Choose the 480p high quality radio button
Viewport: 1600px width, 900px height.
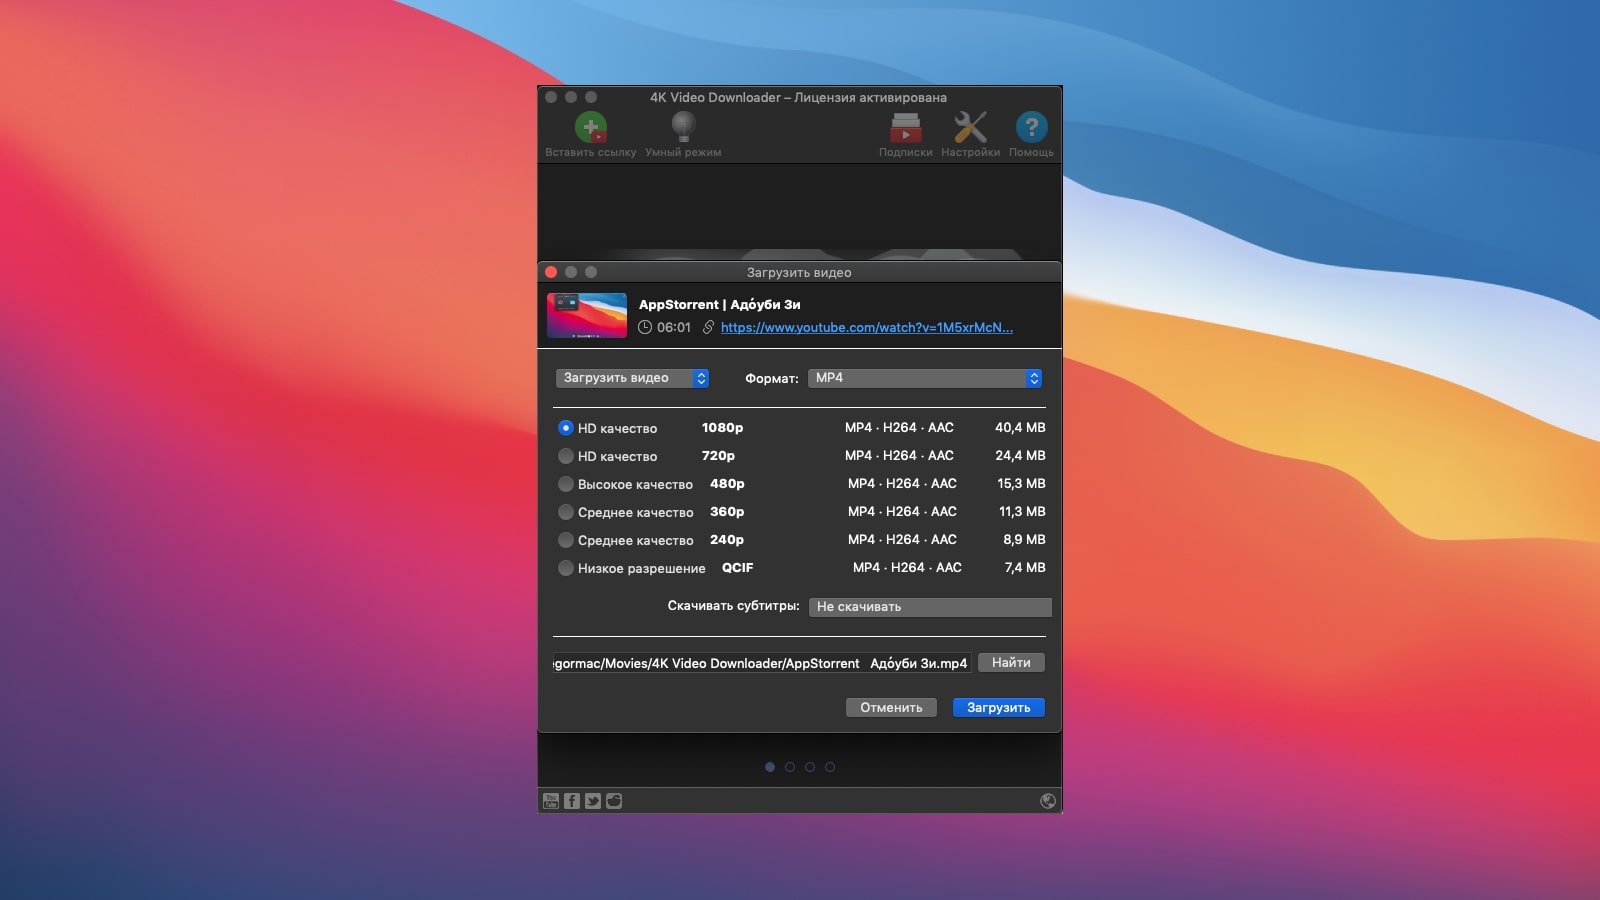click(566, 484)
